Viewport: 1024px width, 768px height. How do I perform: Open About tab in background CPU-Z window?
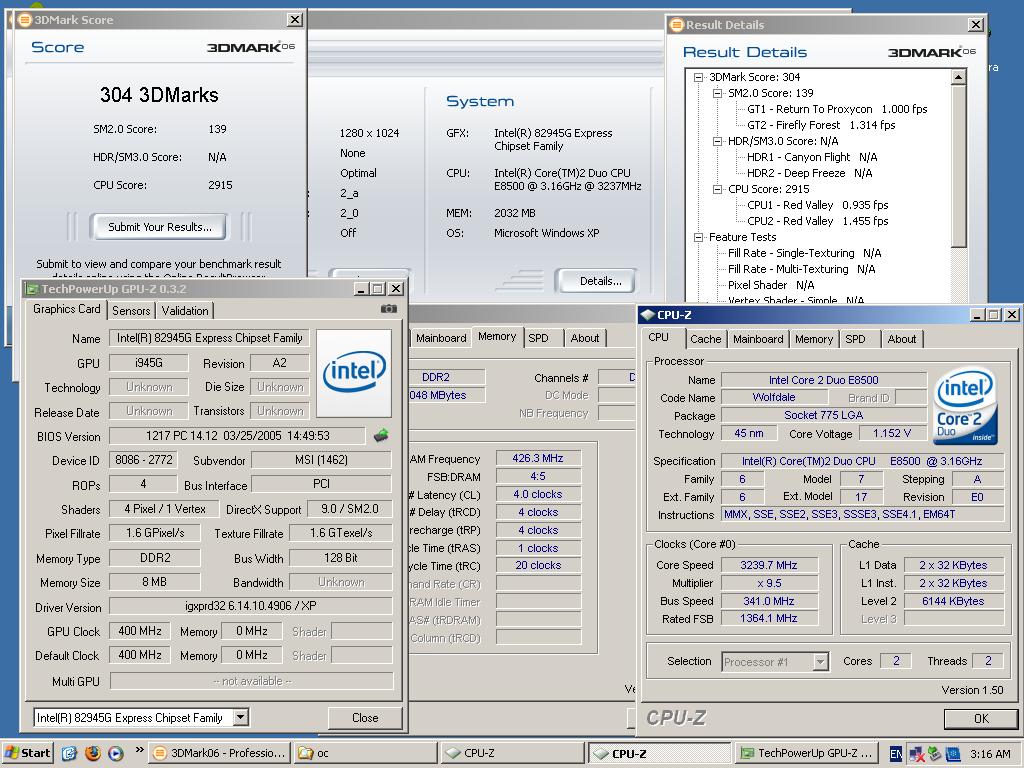point(584,338)
